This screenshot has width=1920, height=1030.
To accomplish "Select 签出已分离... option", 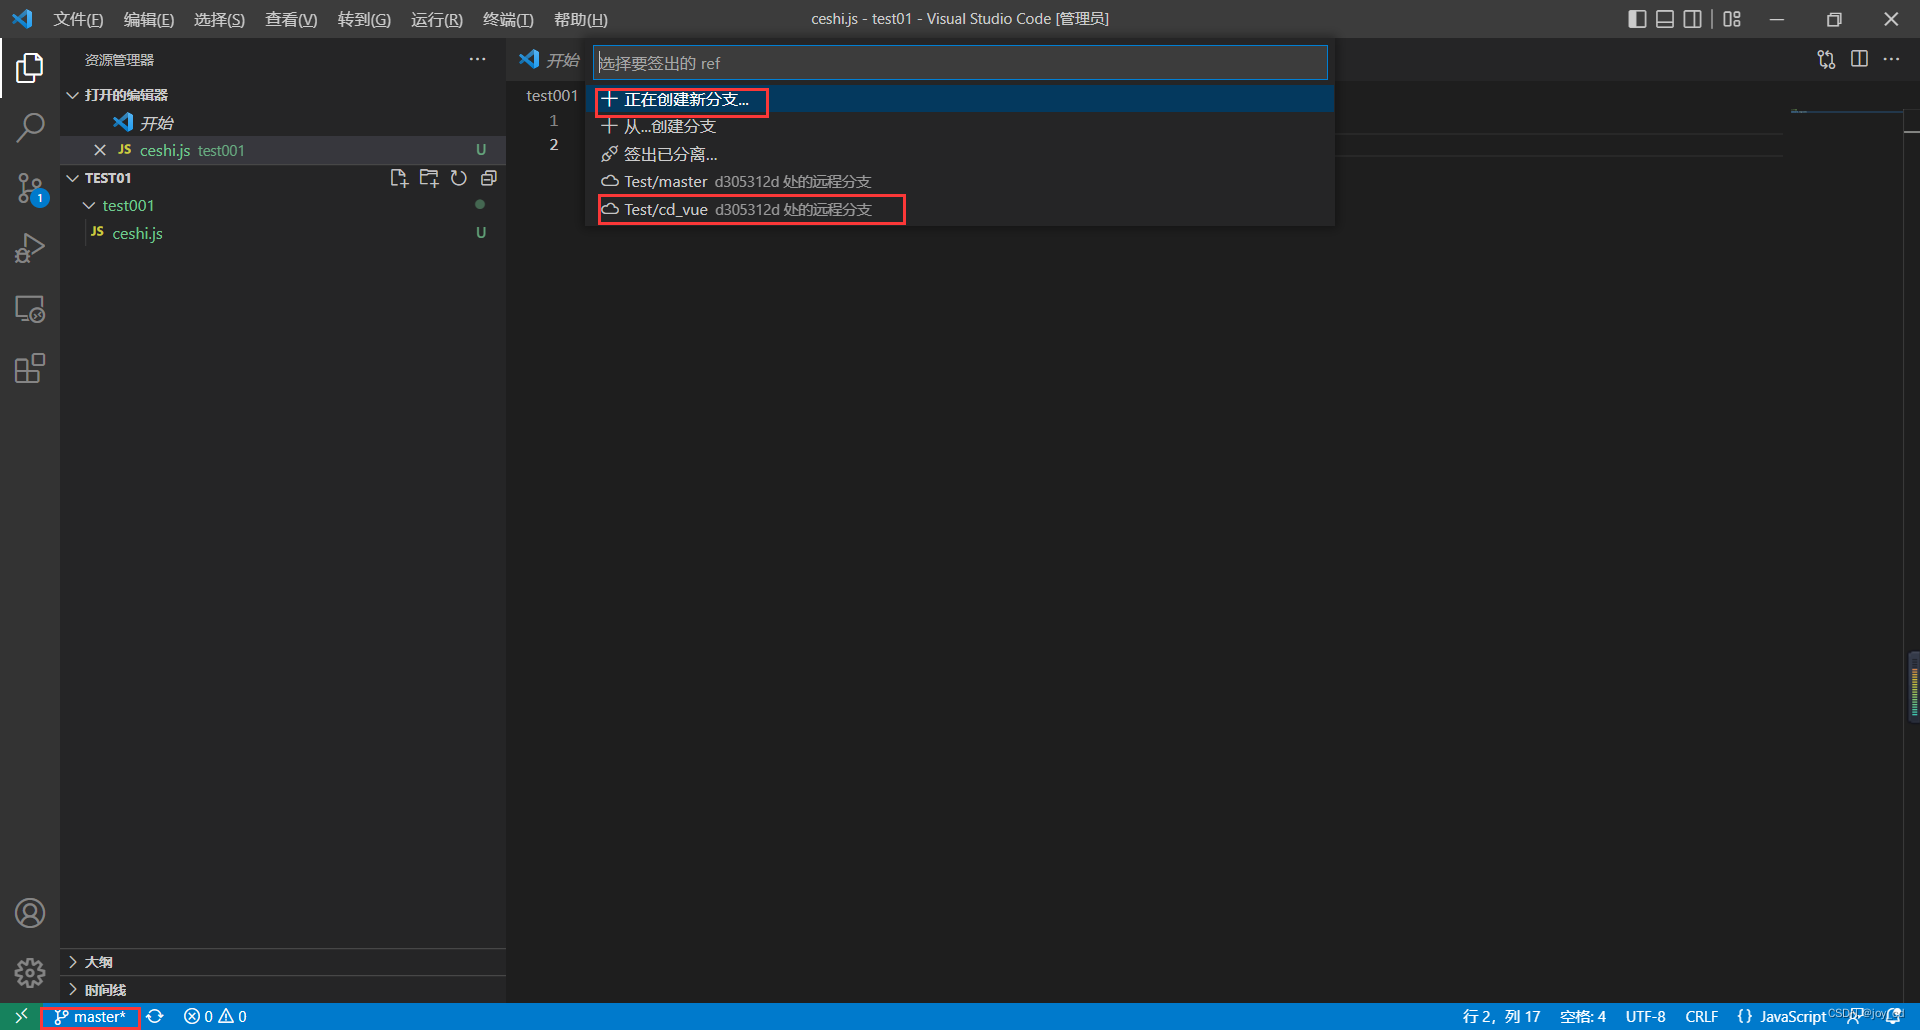I will (x=960, y=154).
